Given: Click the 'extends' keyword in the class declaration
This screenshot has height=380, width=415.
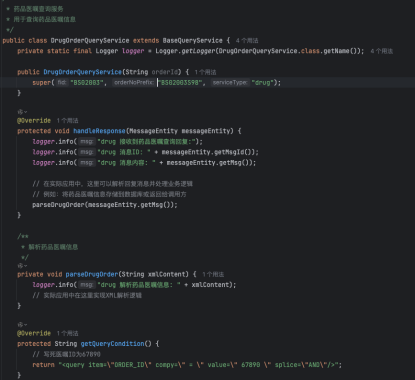Looking at the screenshot, I should (x=146, y=41).
